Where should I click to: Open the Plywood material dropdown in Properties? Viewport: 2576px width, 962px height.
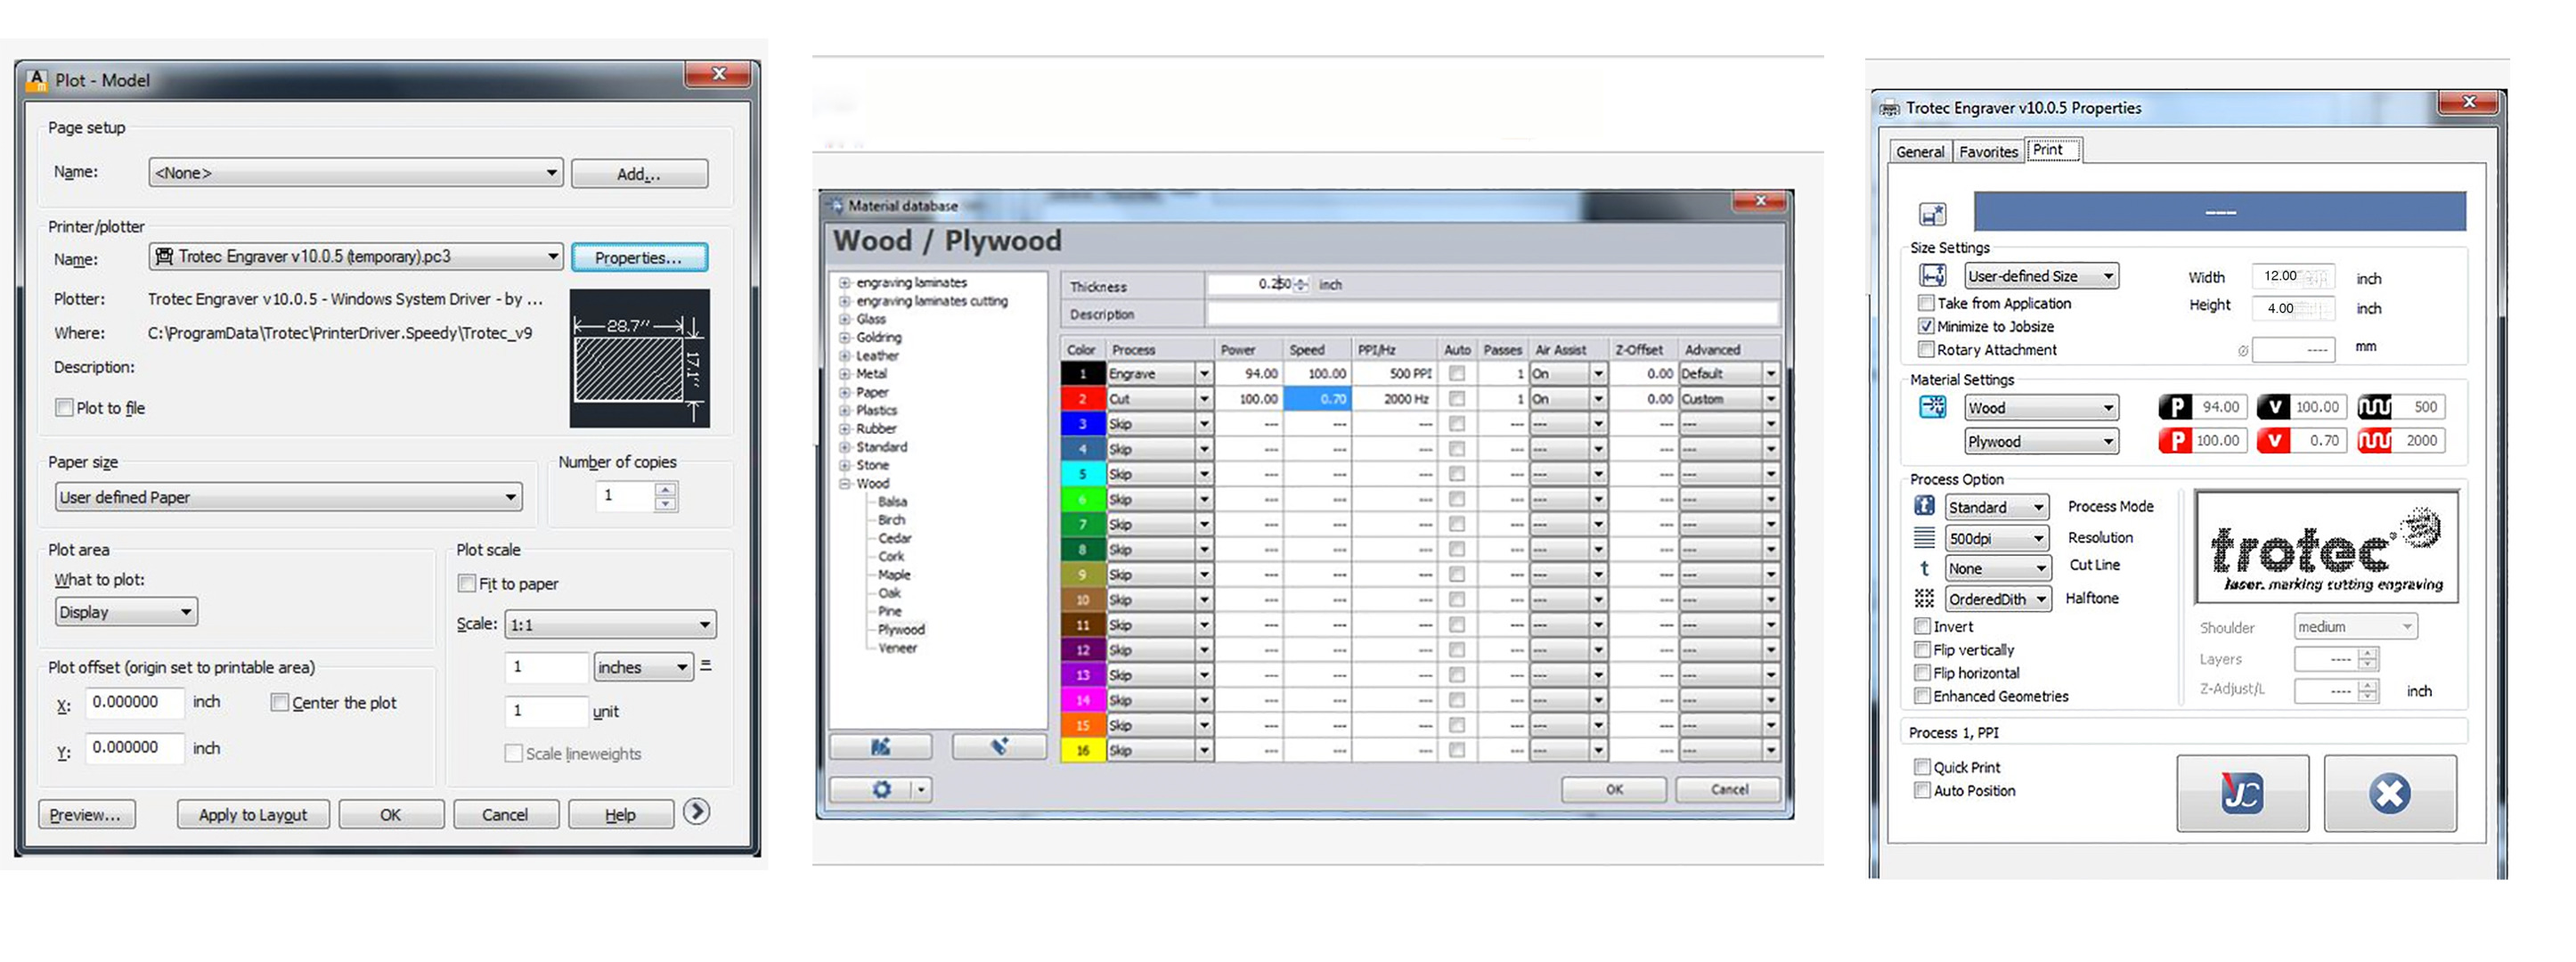point(2041,441)
